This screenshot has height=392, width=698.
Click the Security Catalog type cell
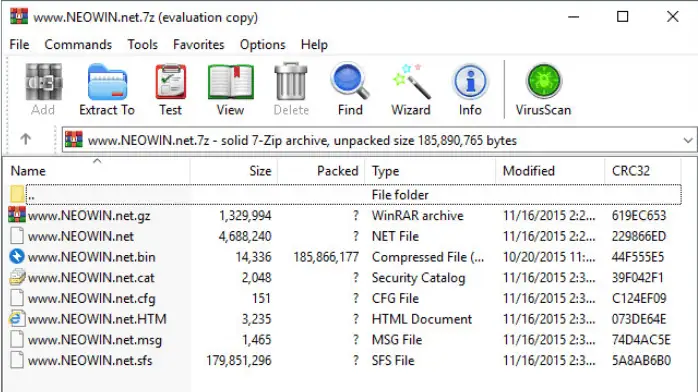(x=418, y=278)
